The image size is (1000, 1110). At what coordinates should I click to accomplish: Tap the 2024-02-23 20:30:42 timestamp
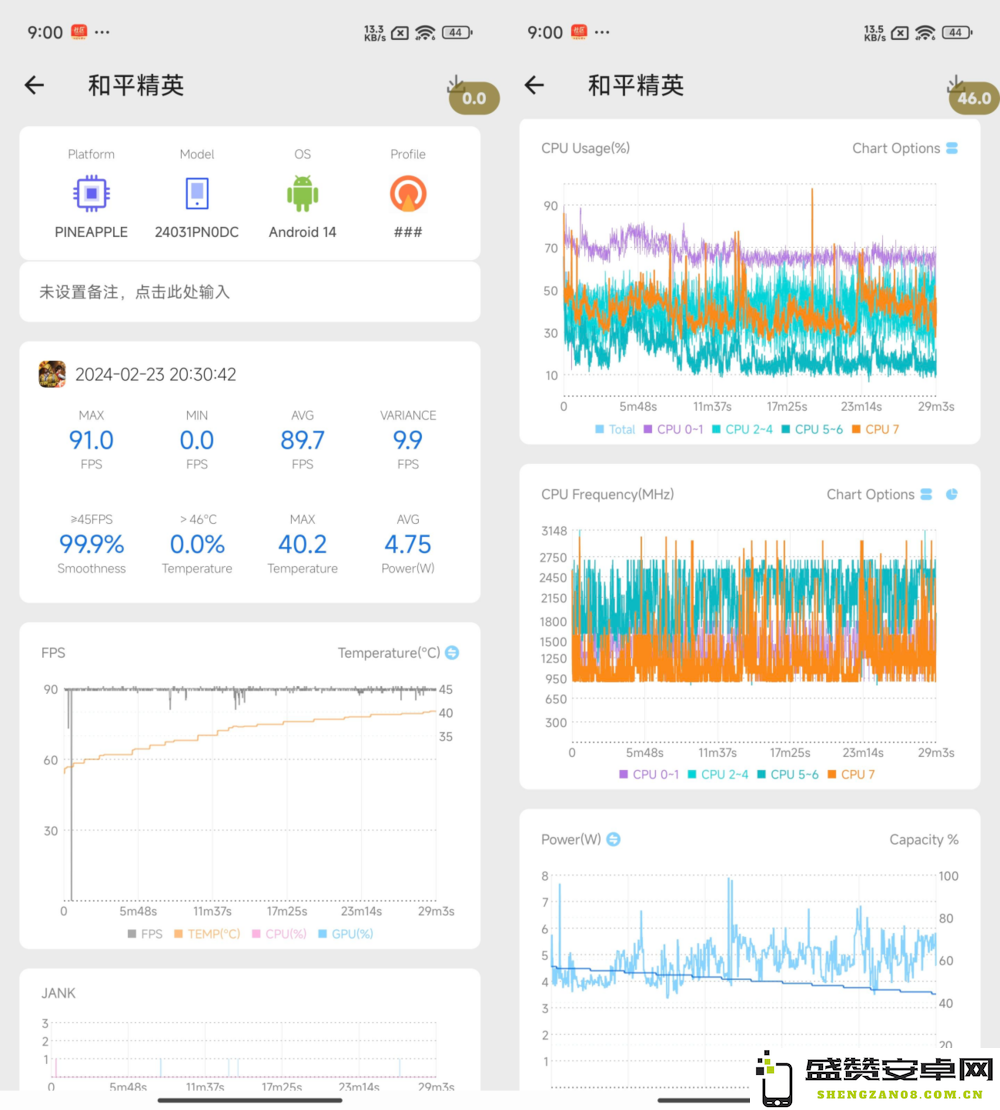click(156, 374)
